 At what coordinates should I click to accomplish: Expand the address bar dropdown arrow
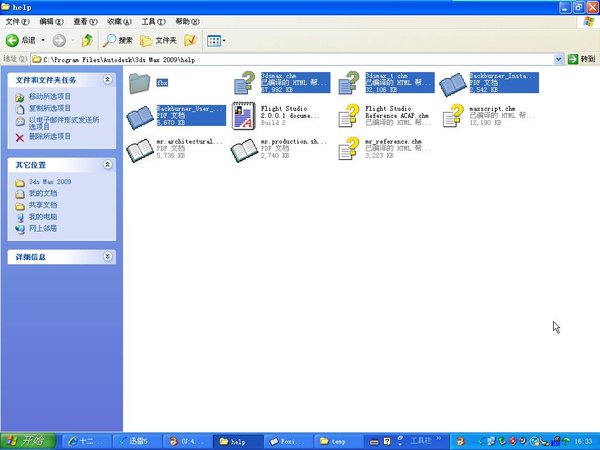click(x=558, y=59)
